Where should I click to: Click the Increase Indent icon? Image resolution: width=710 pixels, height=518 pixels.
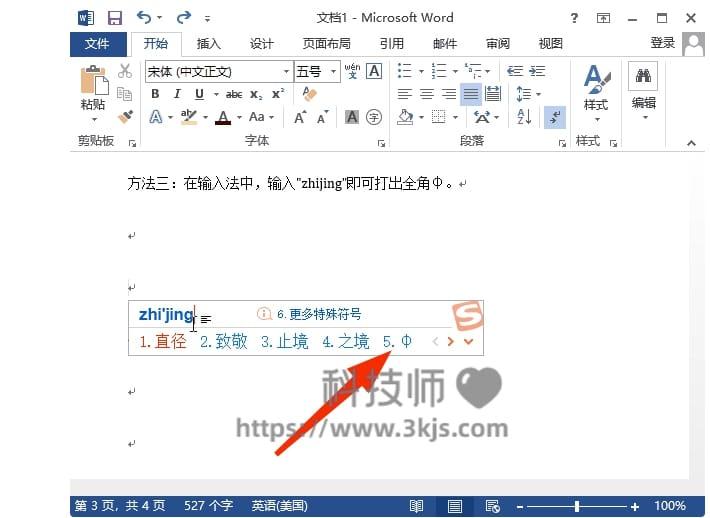537,71
